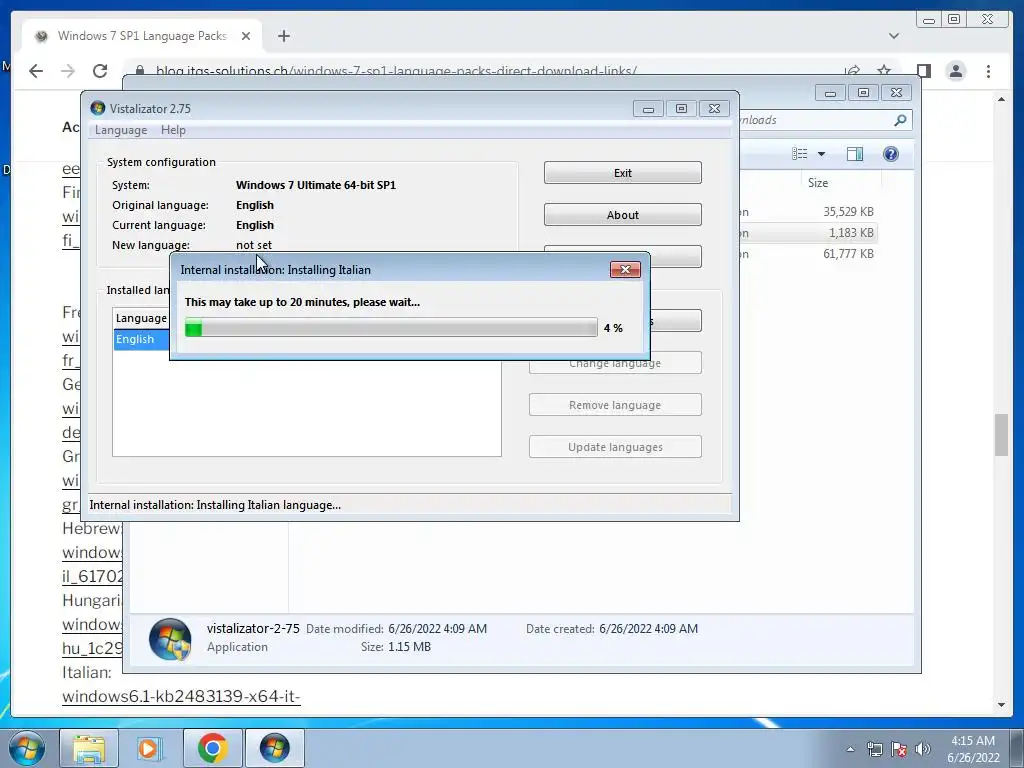1024x768 pixels.
Task: Open a new Chrome tab
Action: [x=283, y=36]
